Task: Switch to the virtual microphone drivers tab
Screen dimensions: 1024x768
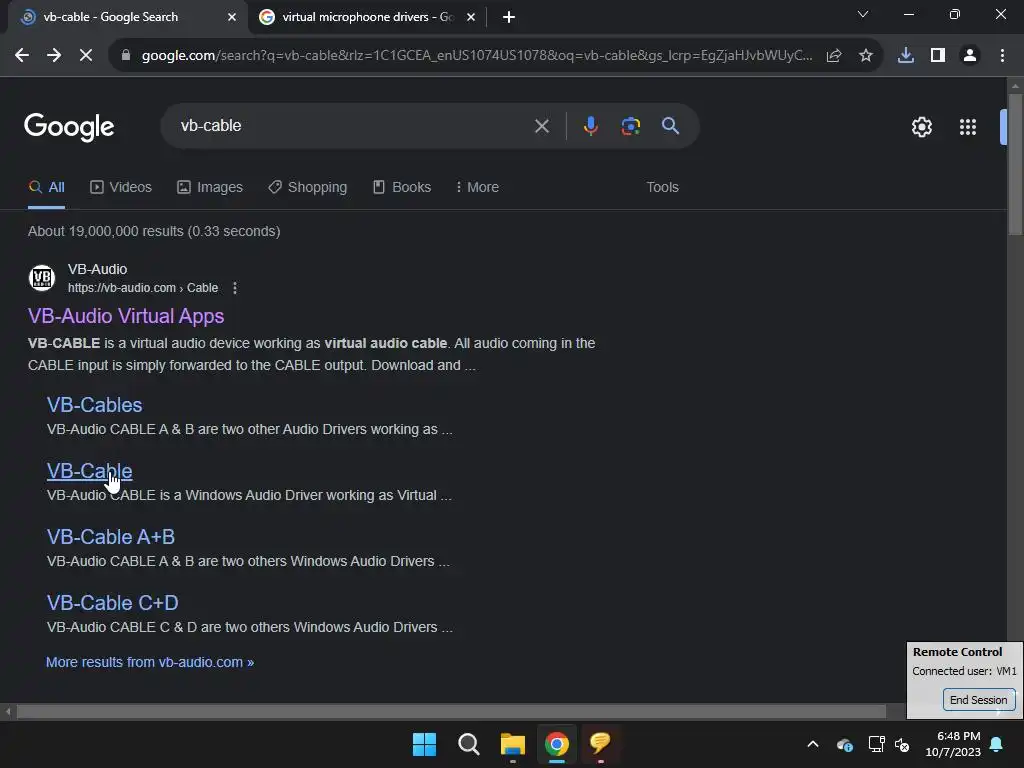Action: 367,17
